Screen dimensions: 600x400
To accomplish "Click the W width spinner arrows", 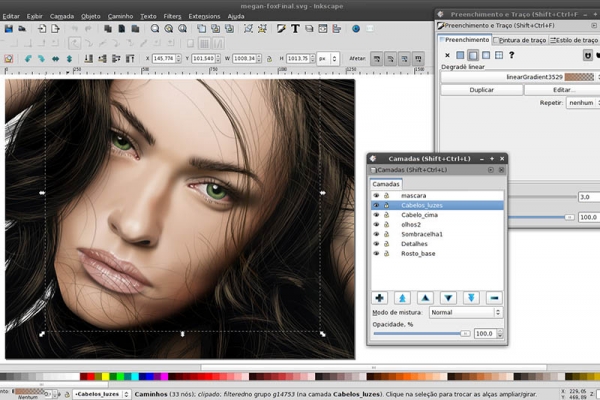I will pyautogui.click(x=259, y=59).
